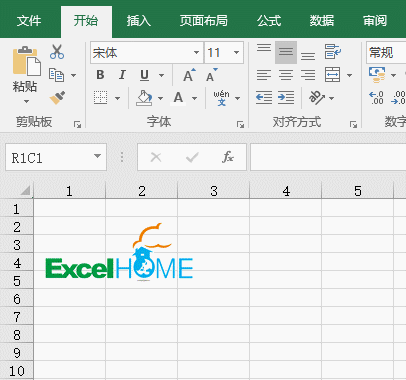Viewport: 406px width, 380px height.
Task: Click the font color A swatch
Action: click(x=178, y=98)
